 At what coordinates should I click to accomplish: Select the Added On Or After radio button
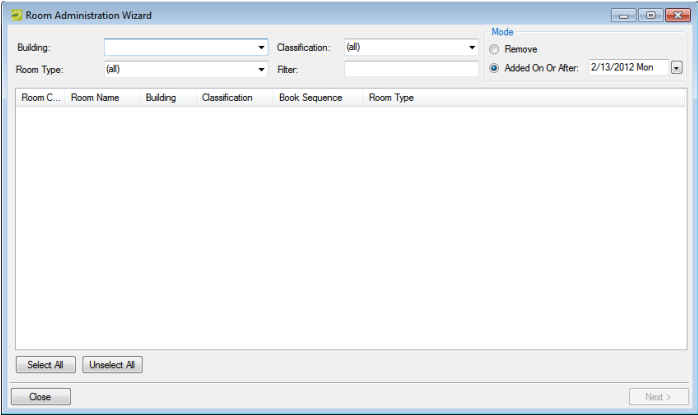click(494, 68)
